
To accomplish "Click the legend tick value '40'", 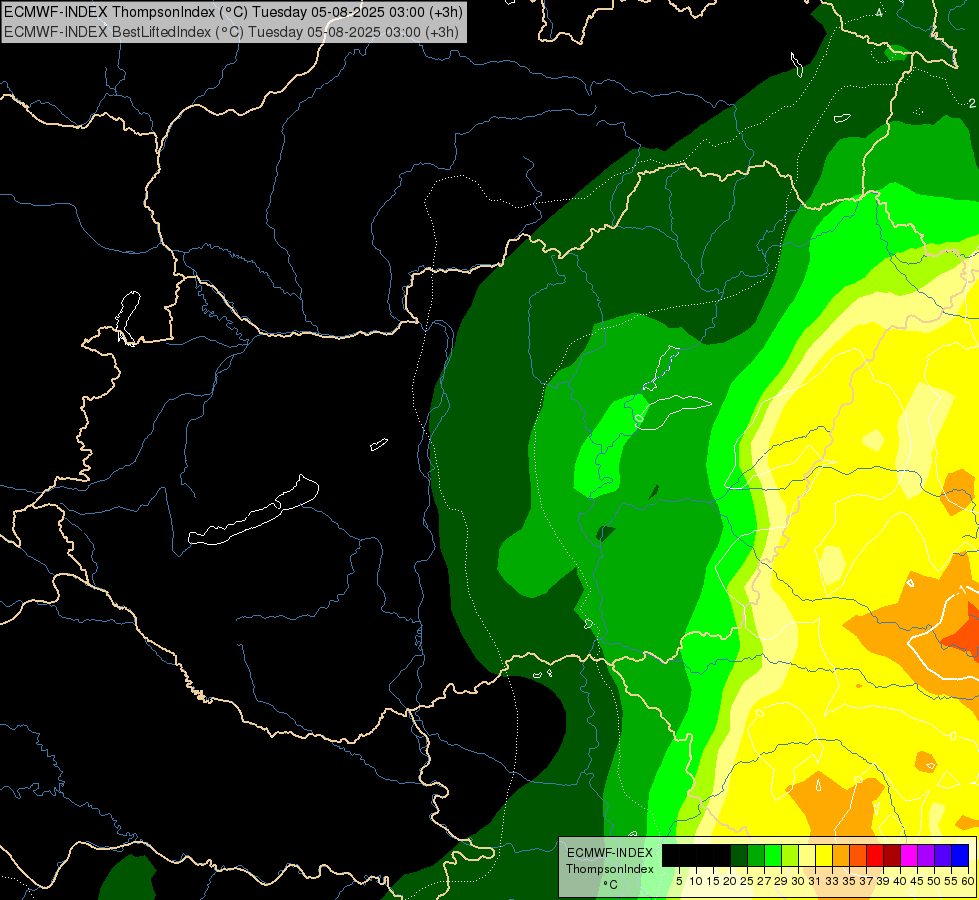I will click(900, 881).
